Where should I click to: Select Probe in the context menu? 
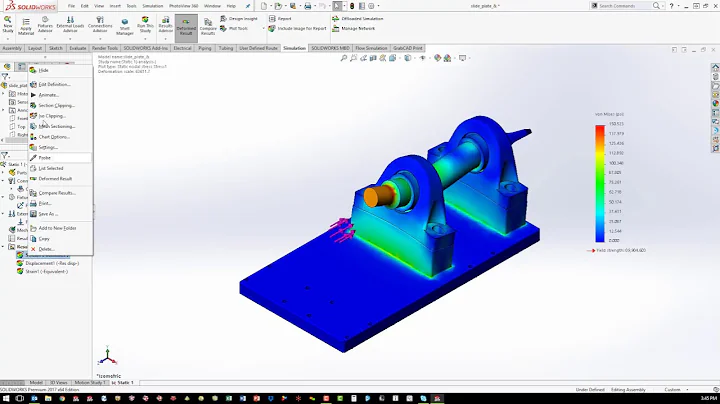pyautogui.click(x=60, y=158)
